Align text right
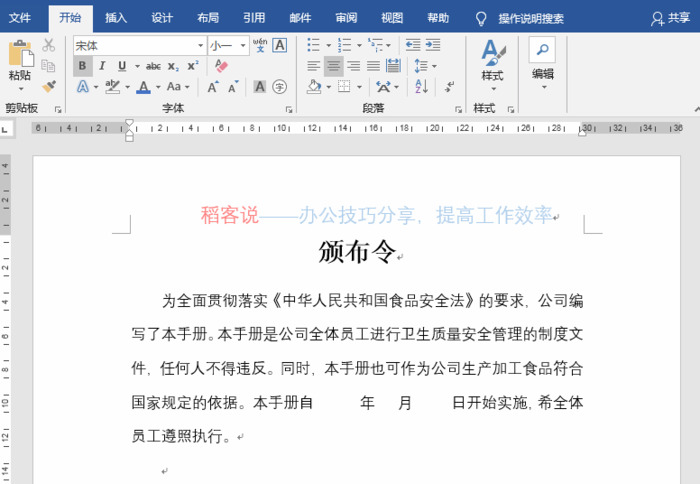 (x=354, y=66)
